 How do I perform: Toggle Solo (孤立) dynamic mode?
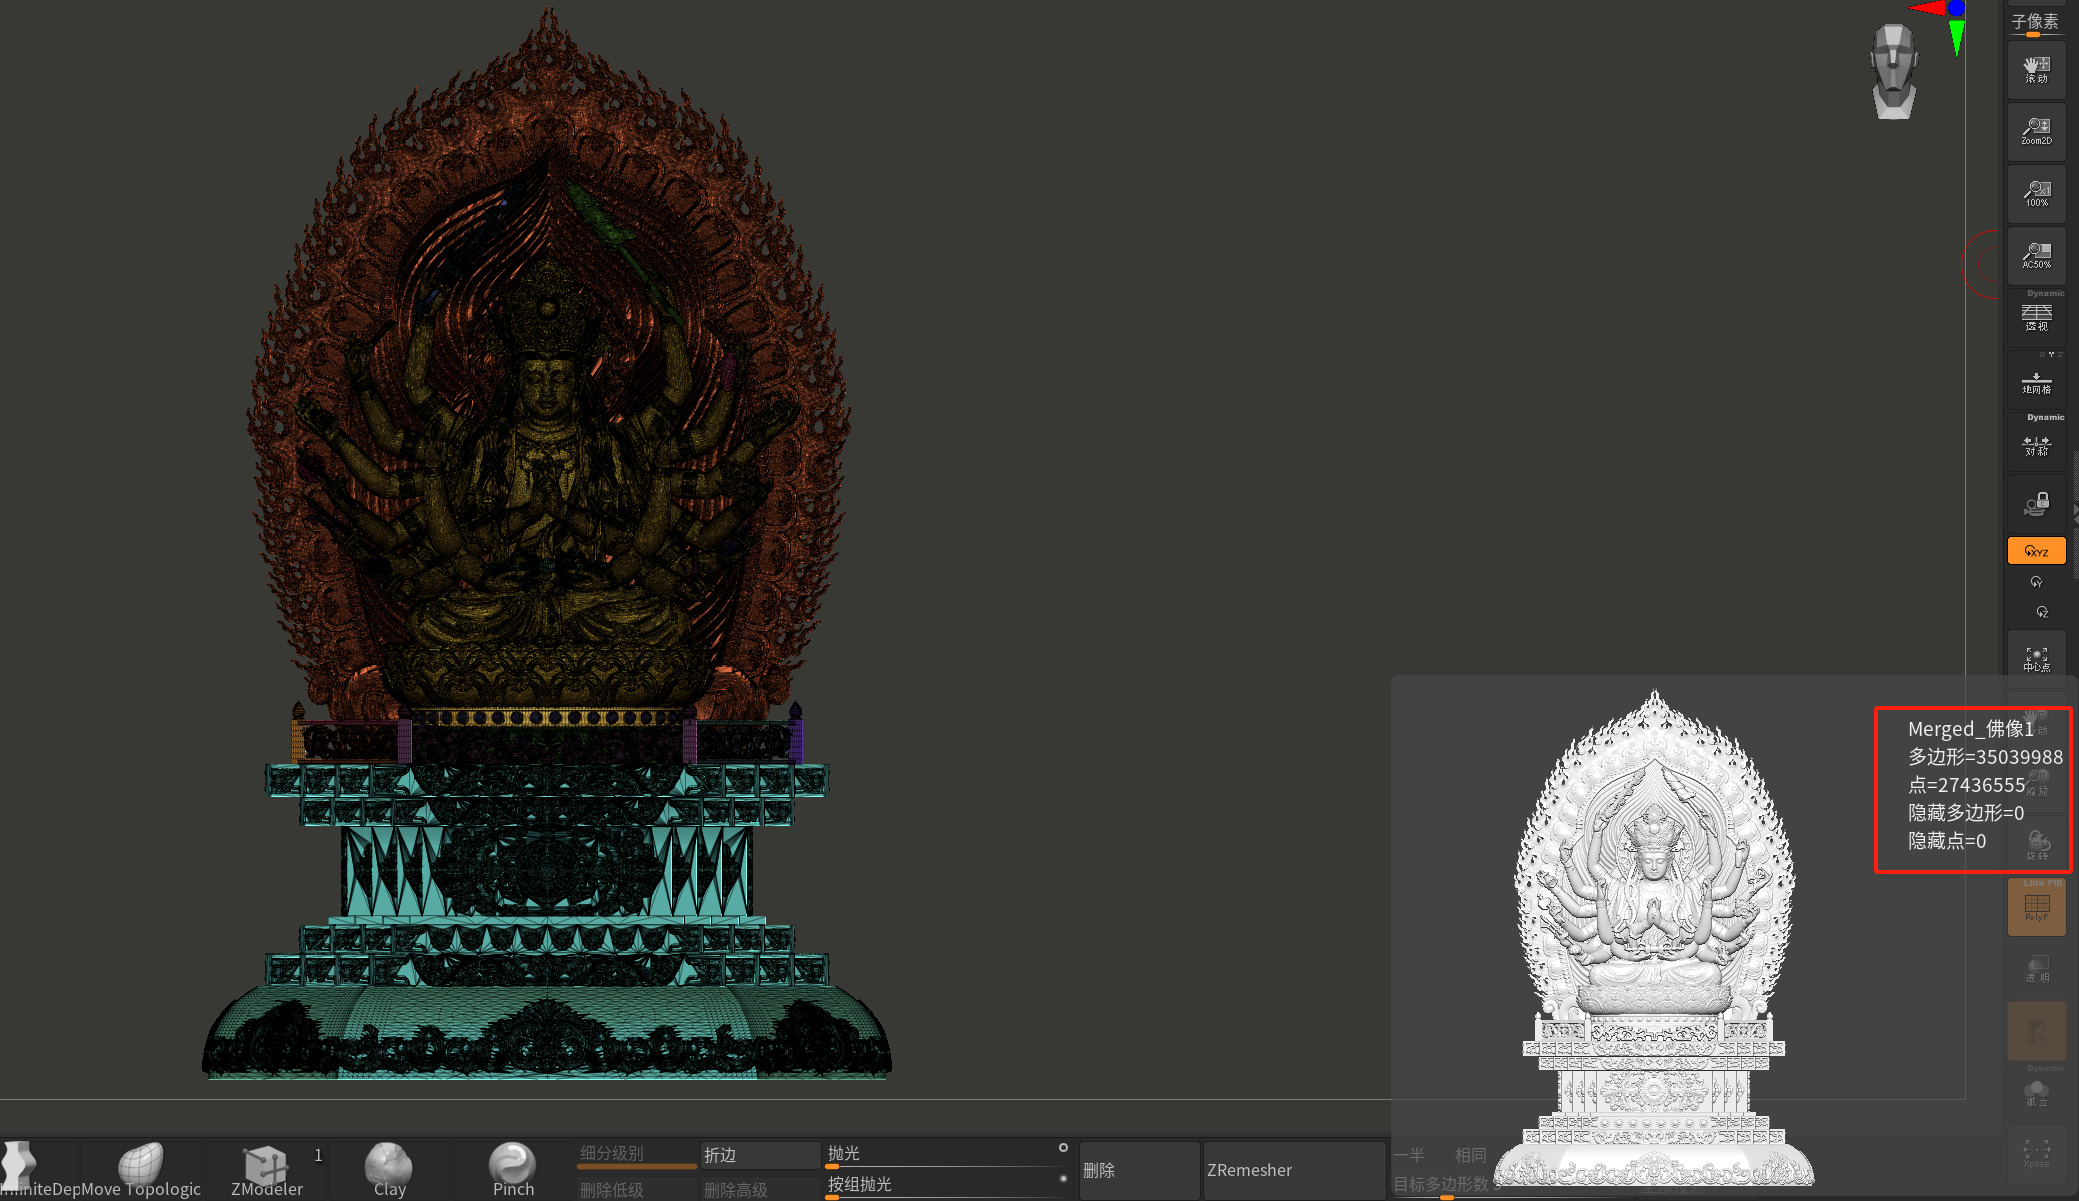(2036, 1093)
